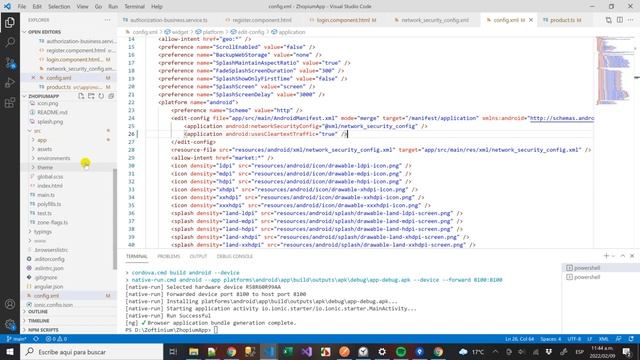The height and width of the screenshot is (360, 640).
Task: Open the File menu
Action: [22, 7]
